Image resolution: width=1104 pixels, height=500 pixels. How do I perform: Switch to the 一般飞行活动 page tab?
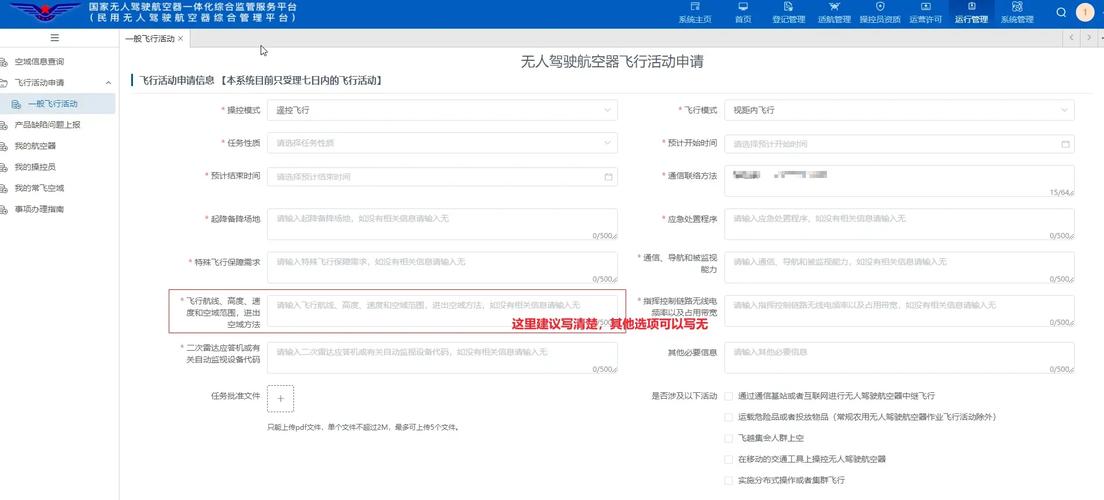150,39
